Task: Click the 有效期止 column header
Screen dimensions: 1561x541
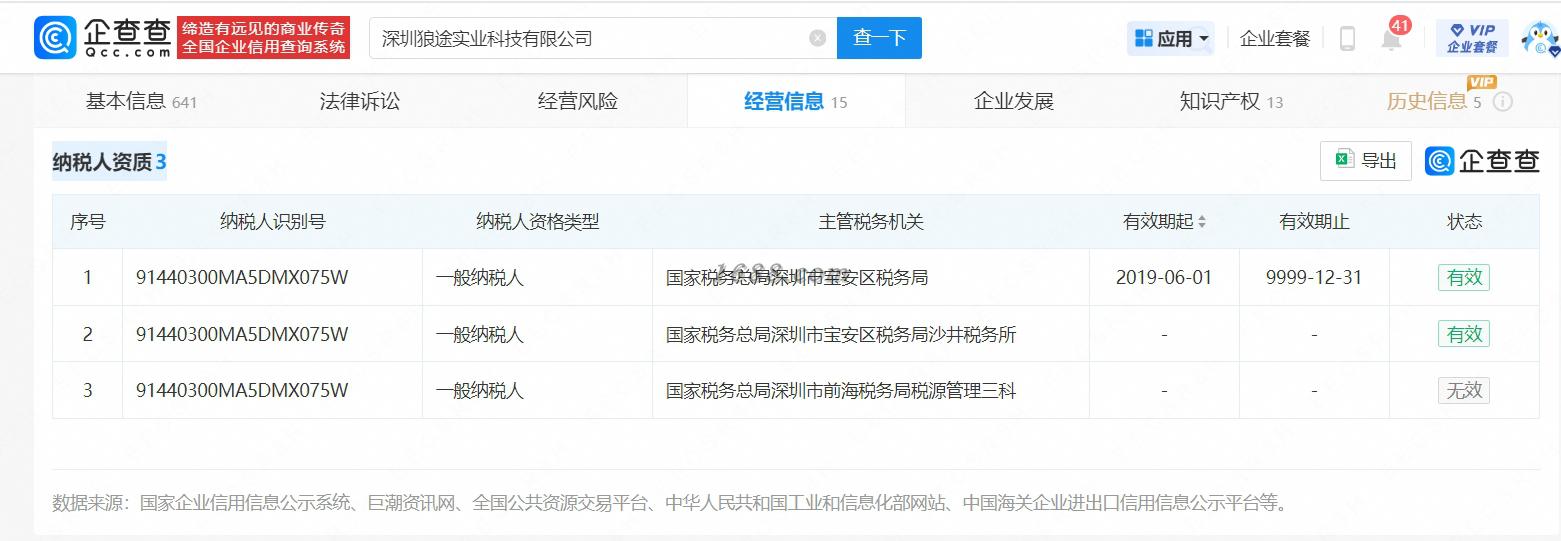Action: click(x=1314, y=222)
